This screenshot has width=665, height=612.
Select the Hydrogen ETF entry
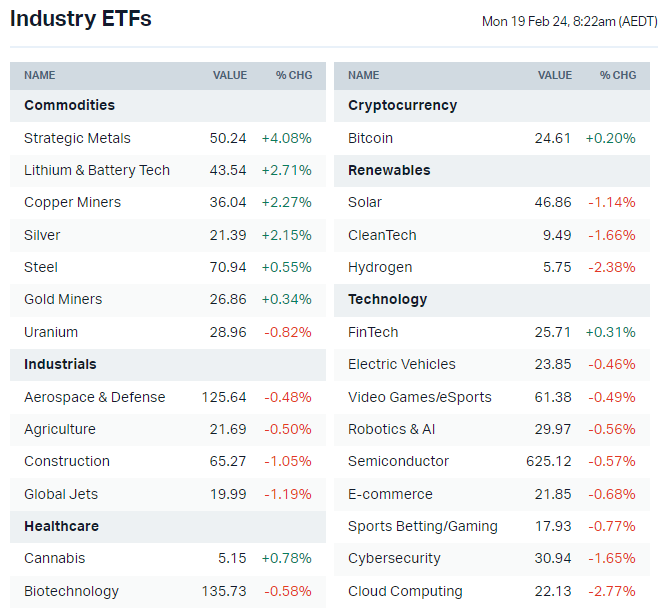click(380, 267)
